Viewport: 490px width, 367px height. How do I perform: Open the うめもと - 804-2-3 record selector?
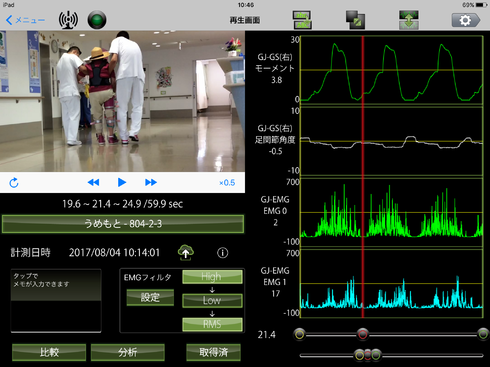123,224
